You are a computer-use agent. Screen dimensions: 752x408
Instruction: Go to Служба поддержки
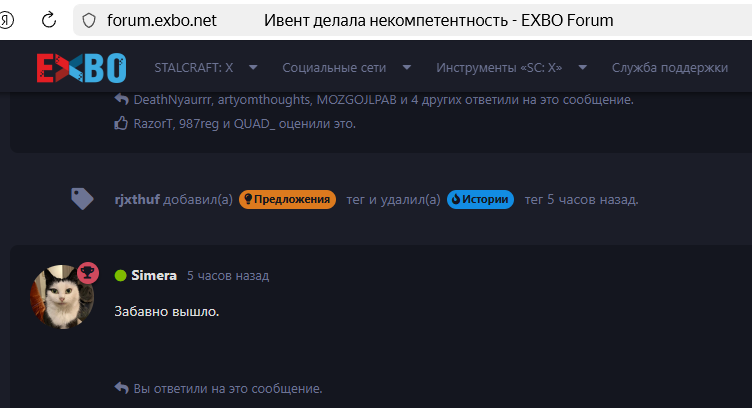(669, 68)
